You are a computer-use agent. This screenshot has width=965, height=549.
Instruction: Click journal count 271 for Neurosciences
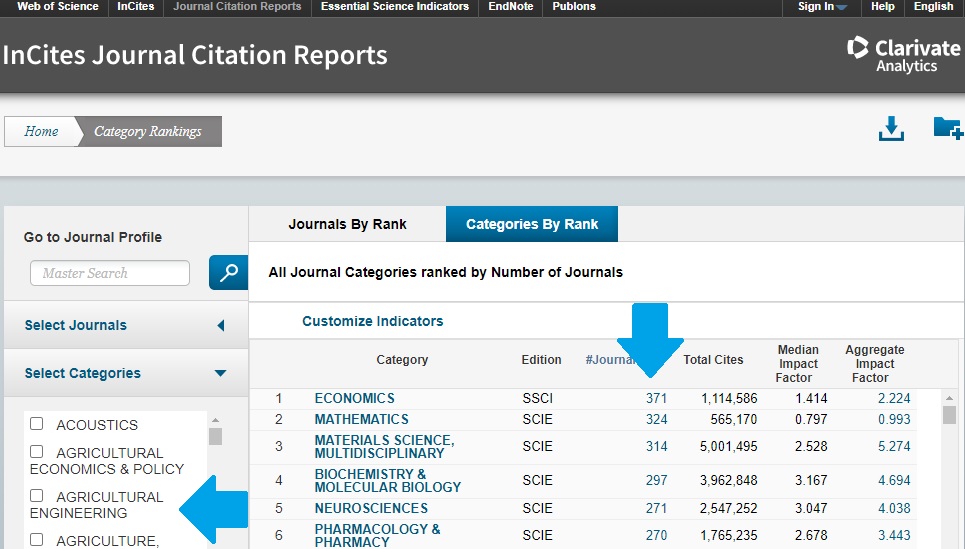click(656, 508)
